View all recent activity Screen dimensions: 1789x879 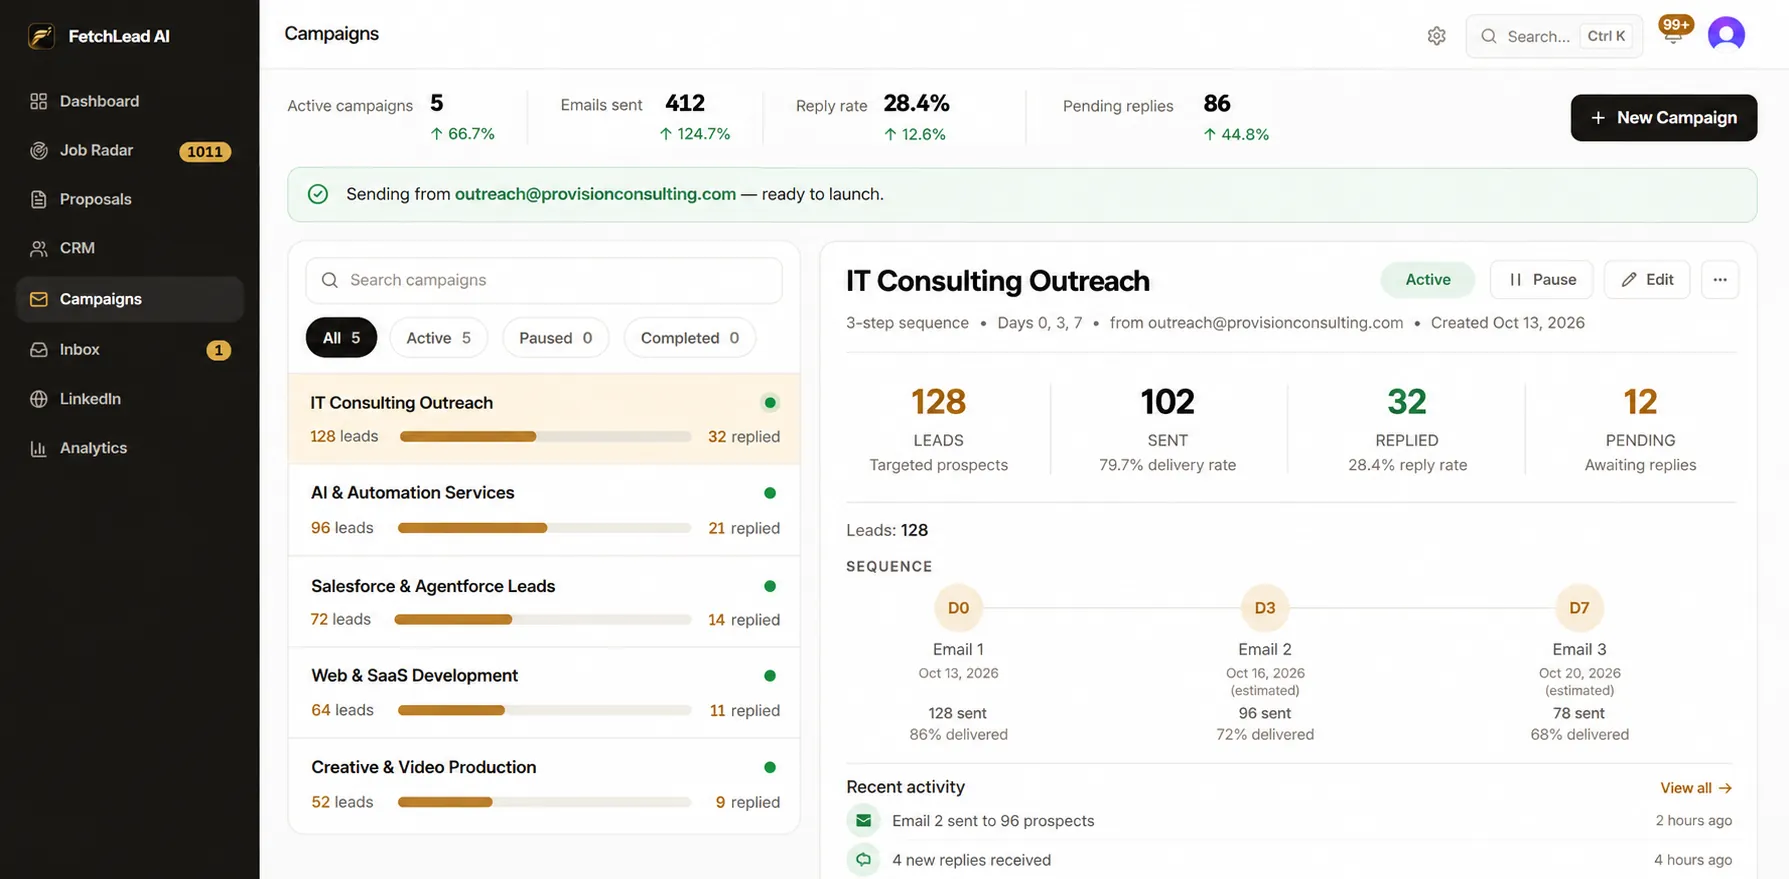click(1696, 788)
